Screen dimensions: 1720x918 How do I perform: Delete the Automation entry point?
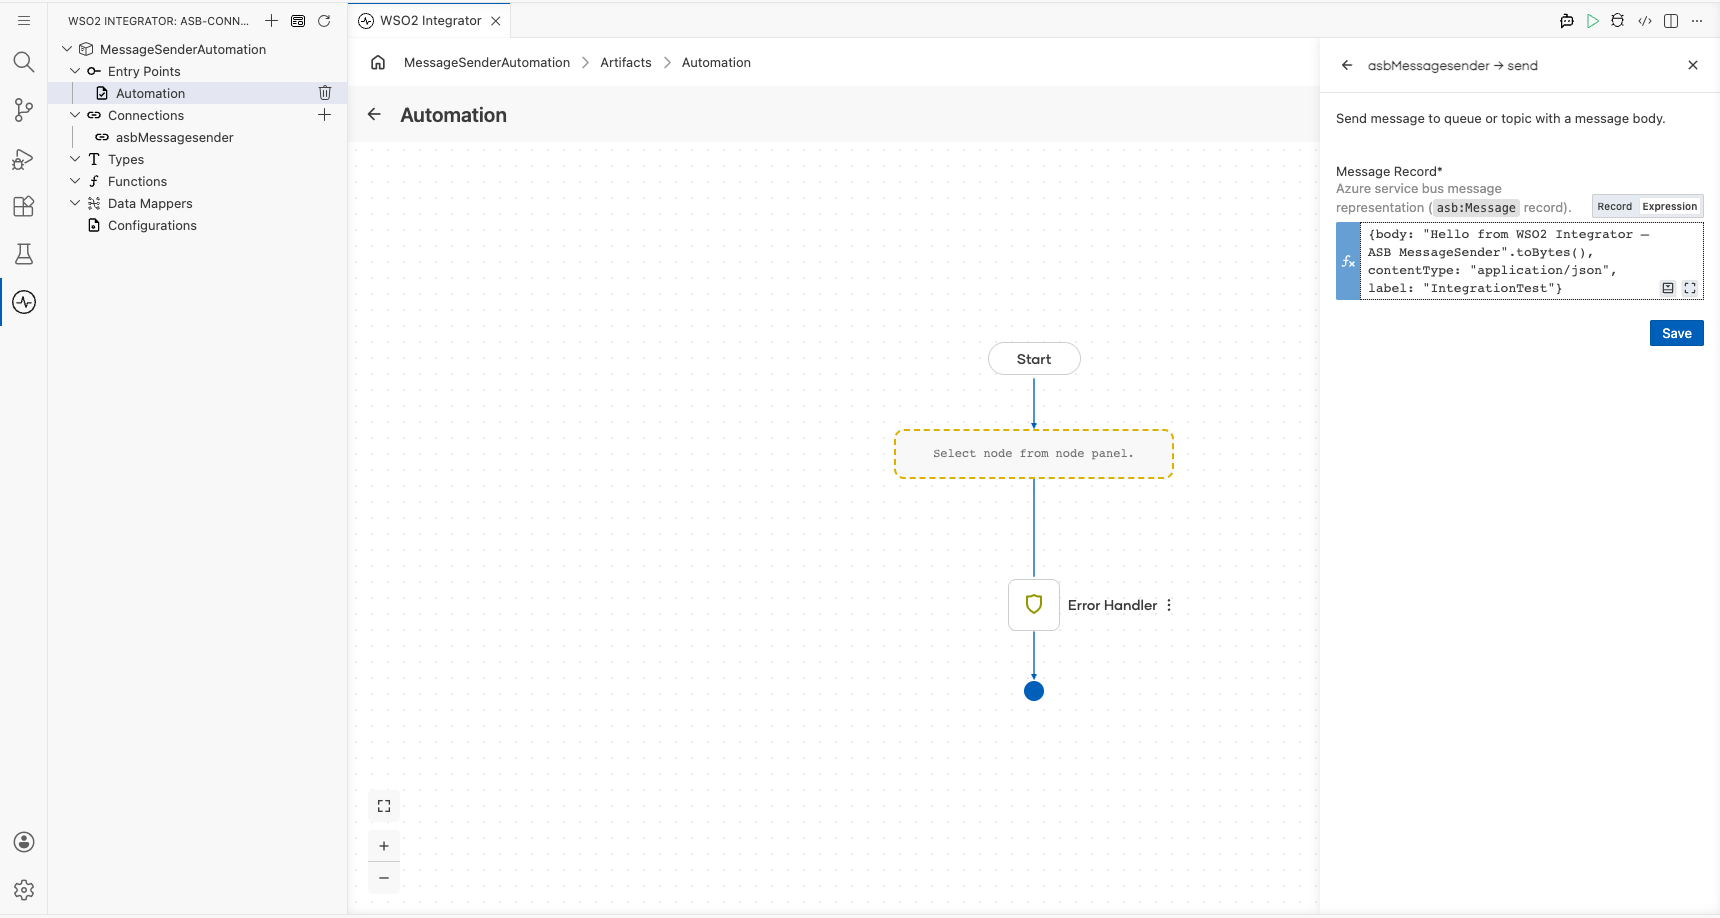[325, 93]
